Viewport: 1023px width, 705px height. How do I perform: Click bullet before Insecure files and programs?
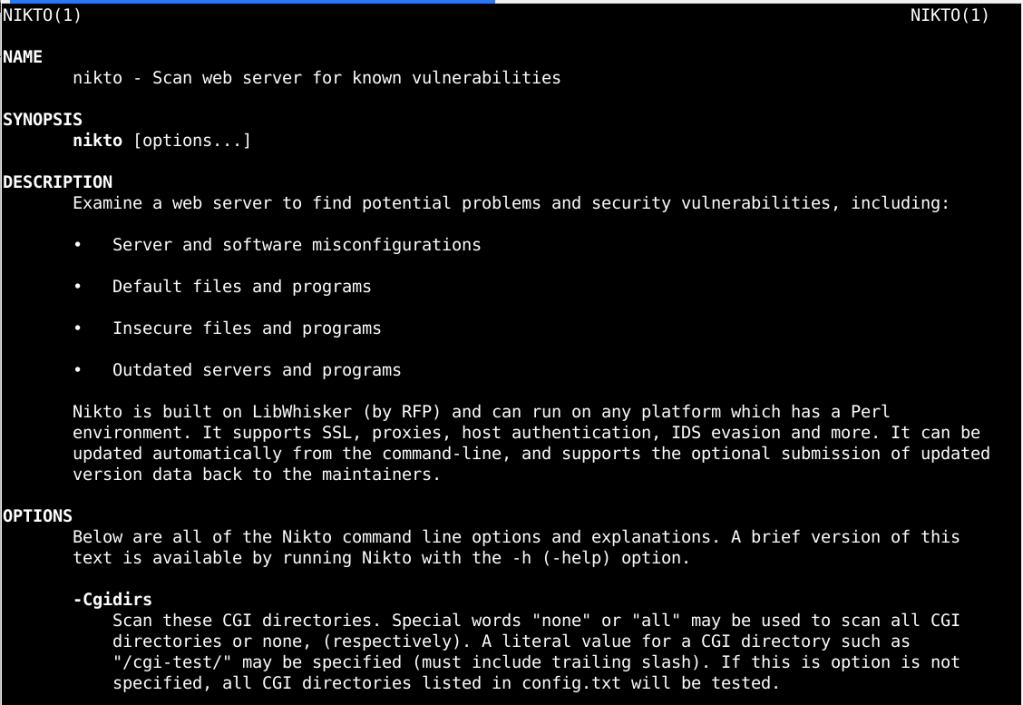(78, 328)
